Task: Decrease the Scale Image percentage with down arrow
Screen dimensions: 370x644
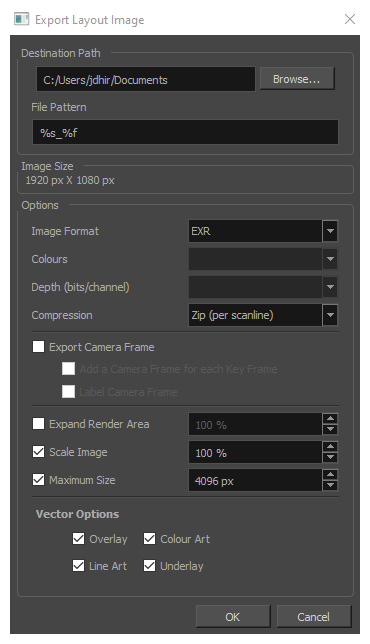Action: pyautogui.click(x=330, y=458)
